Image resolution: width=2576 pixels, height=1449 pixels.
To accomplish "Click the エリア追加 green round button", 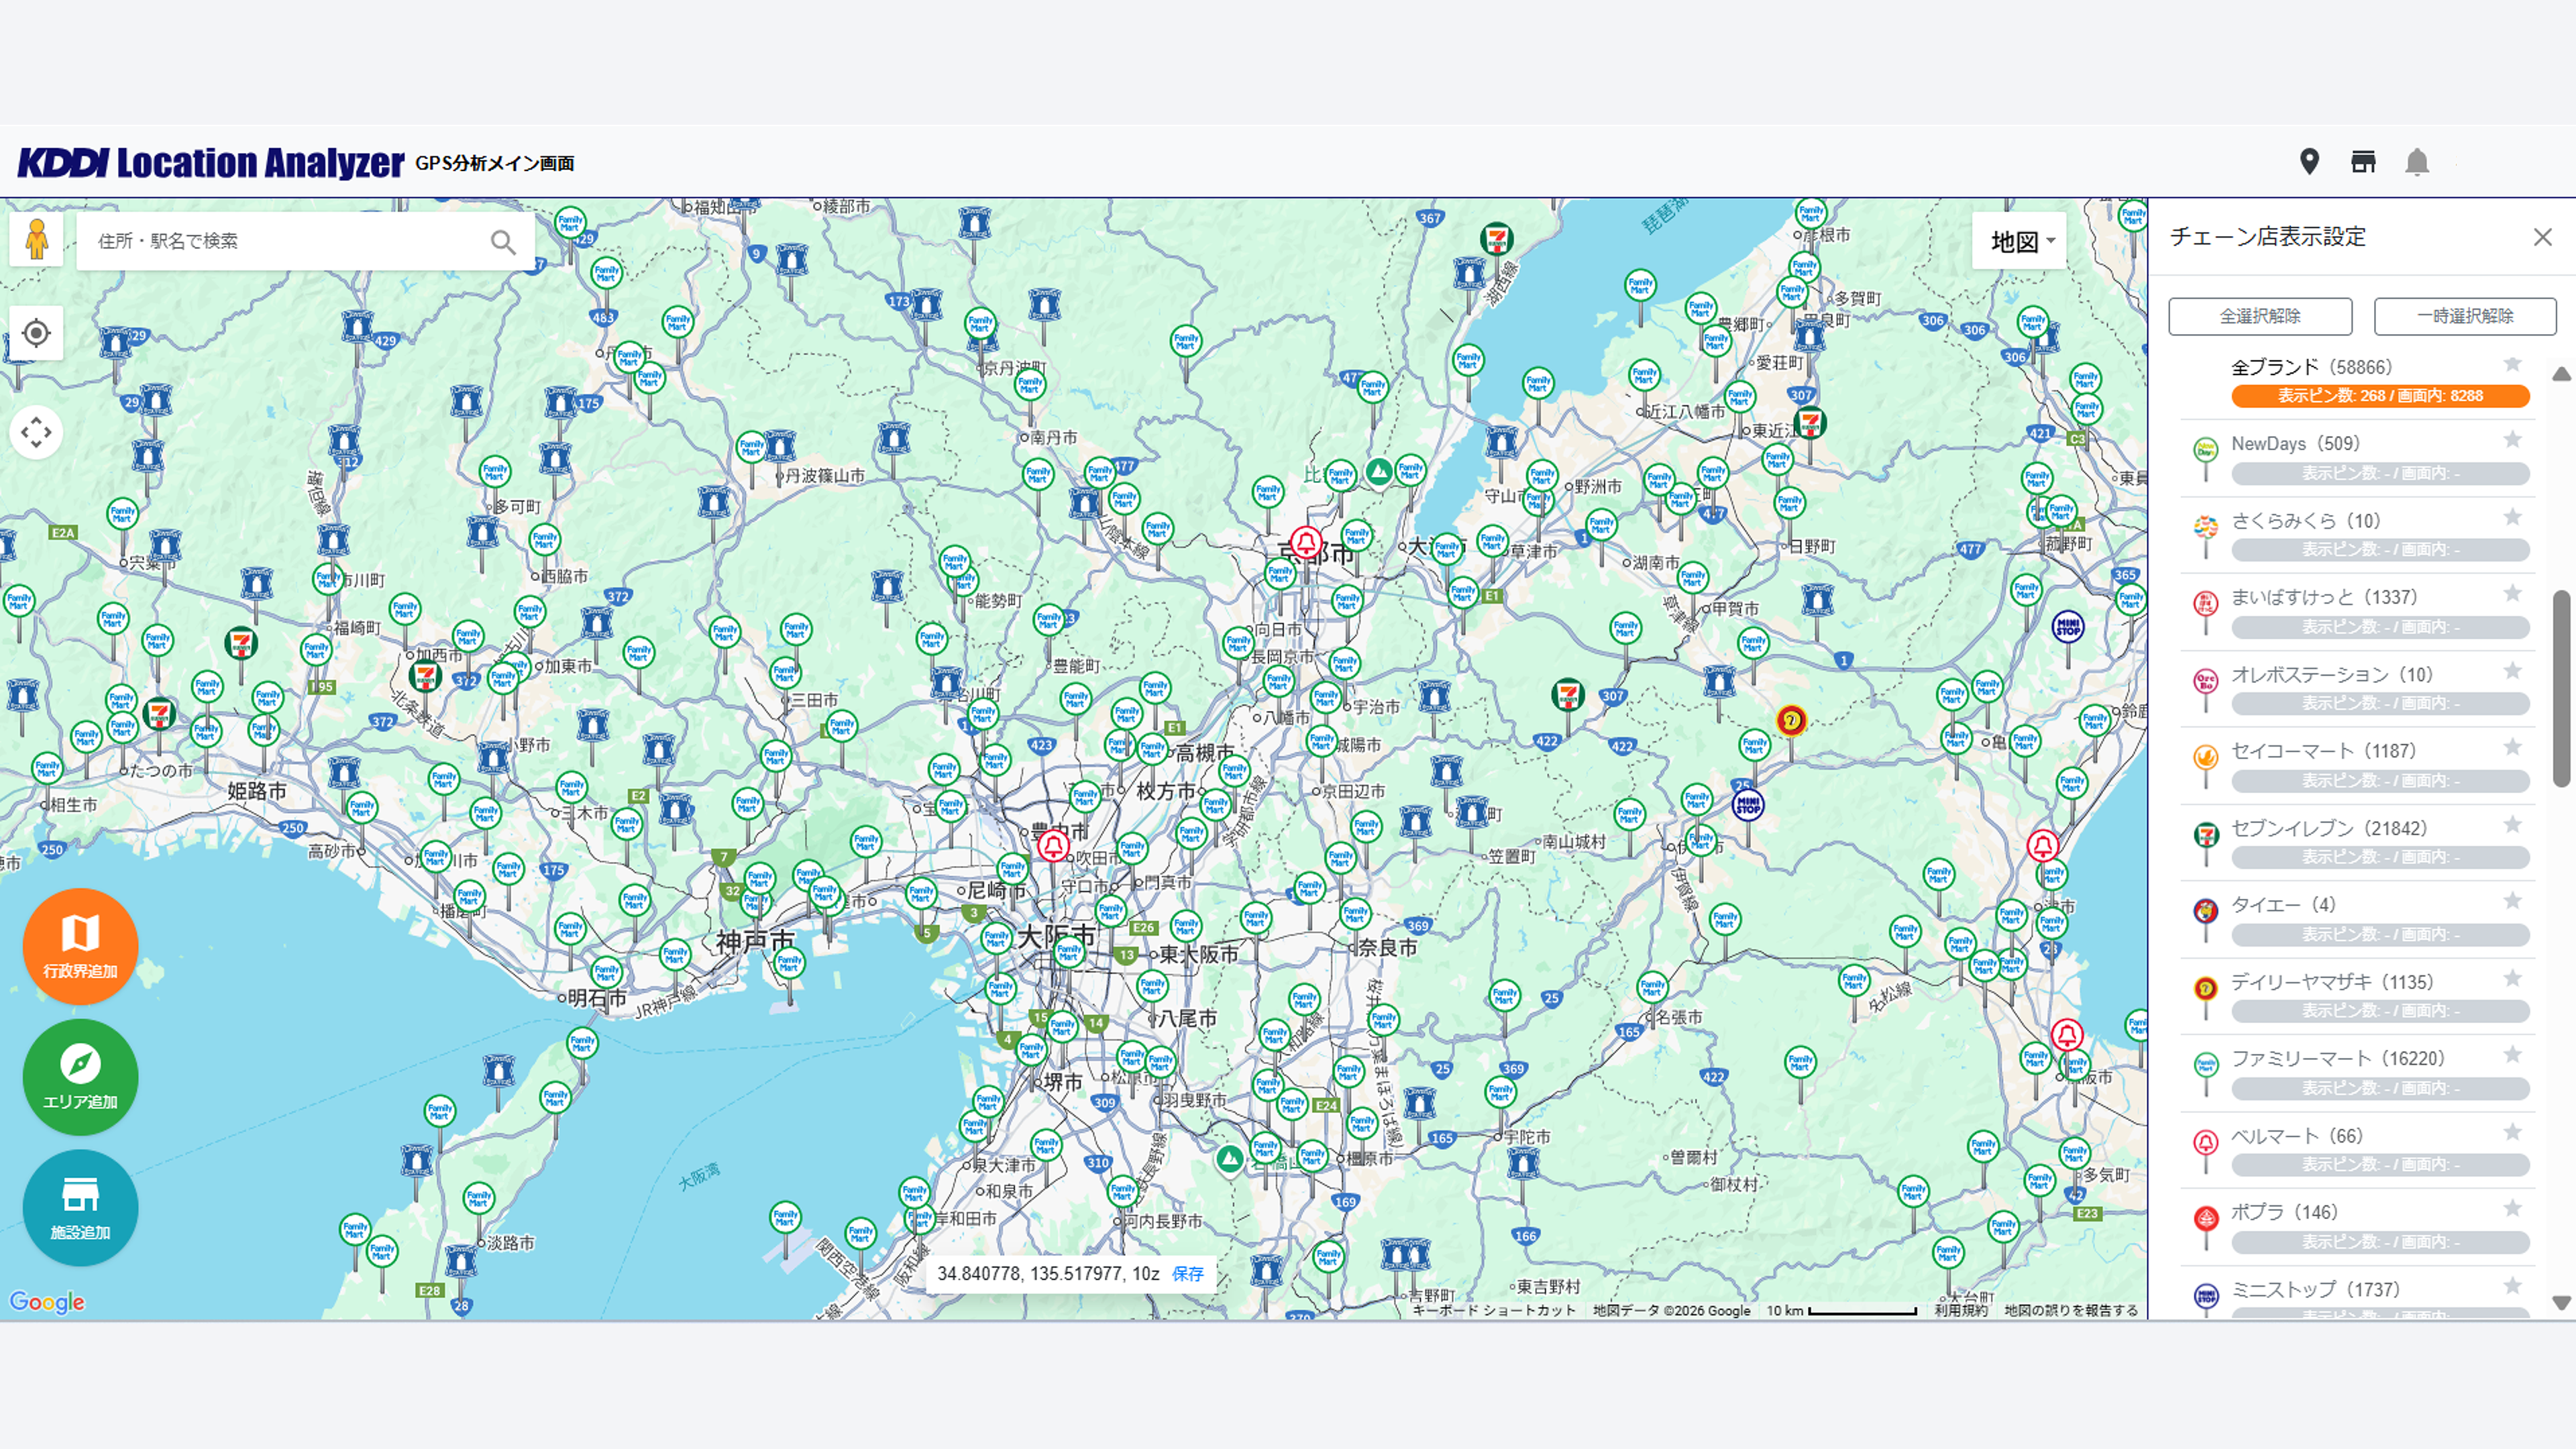I will point(80,1077).
